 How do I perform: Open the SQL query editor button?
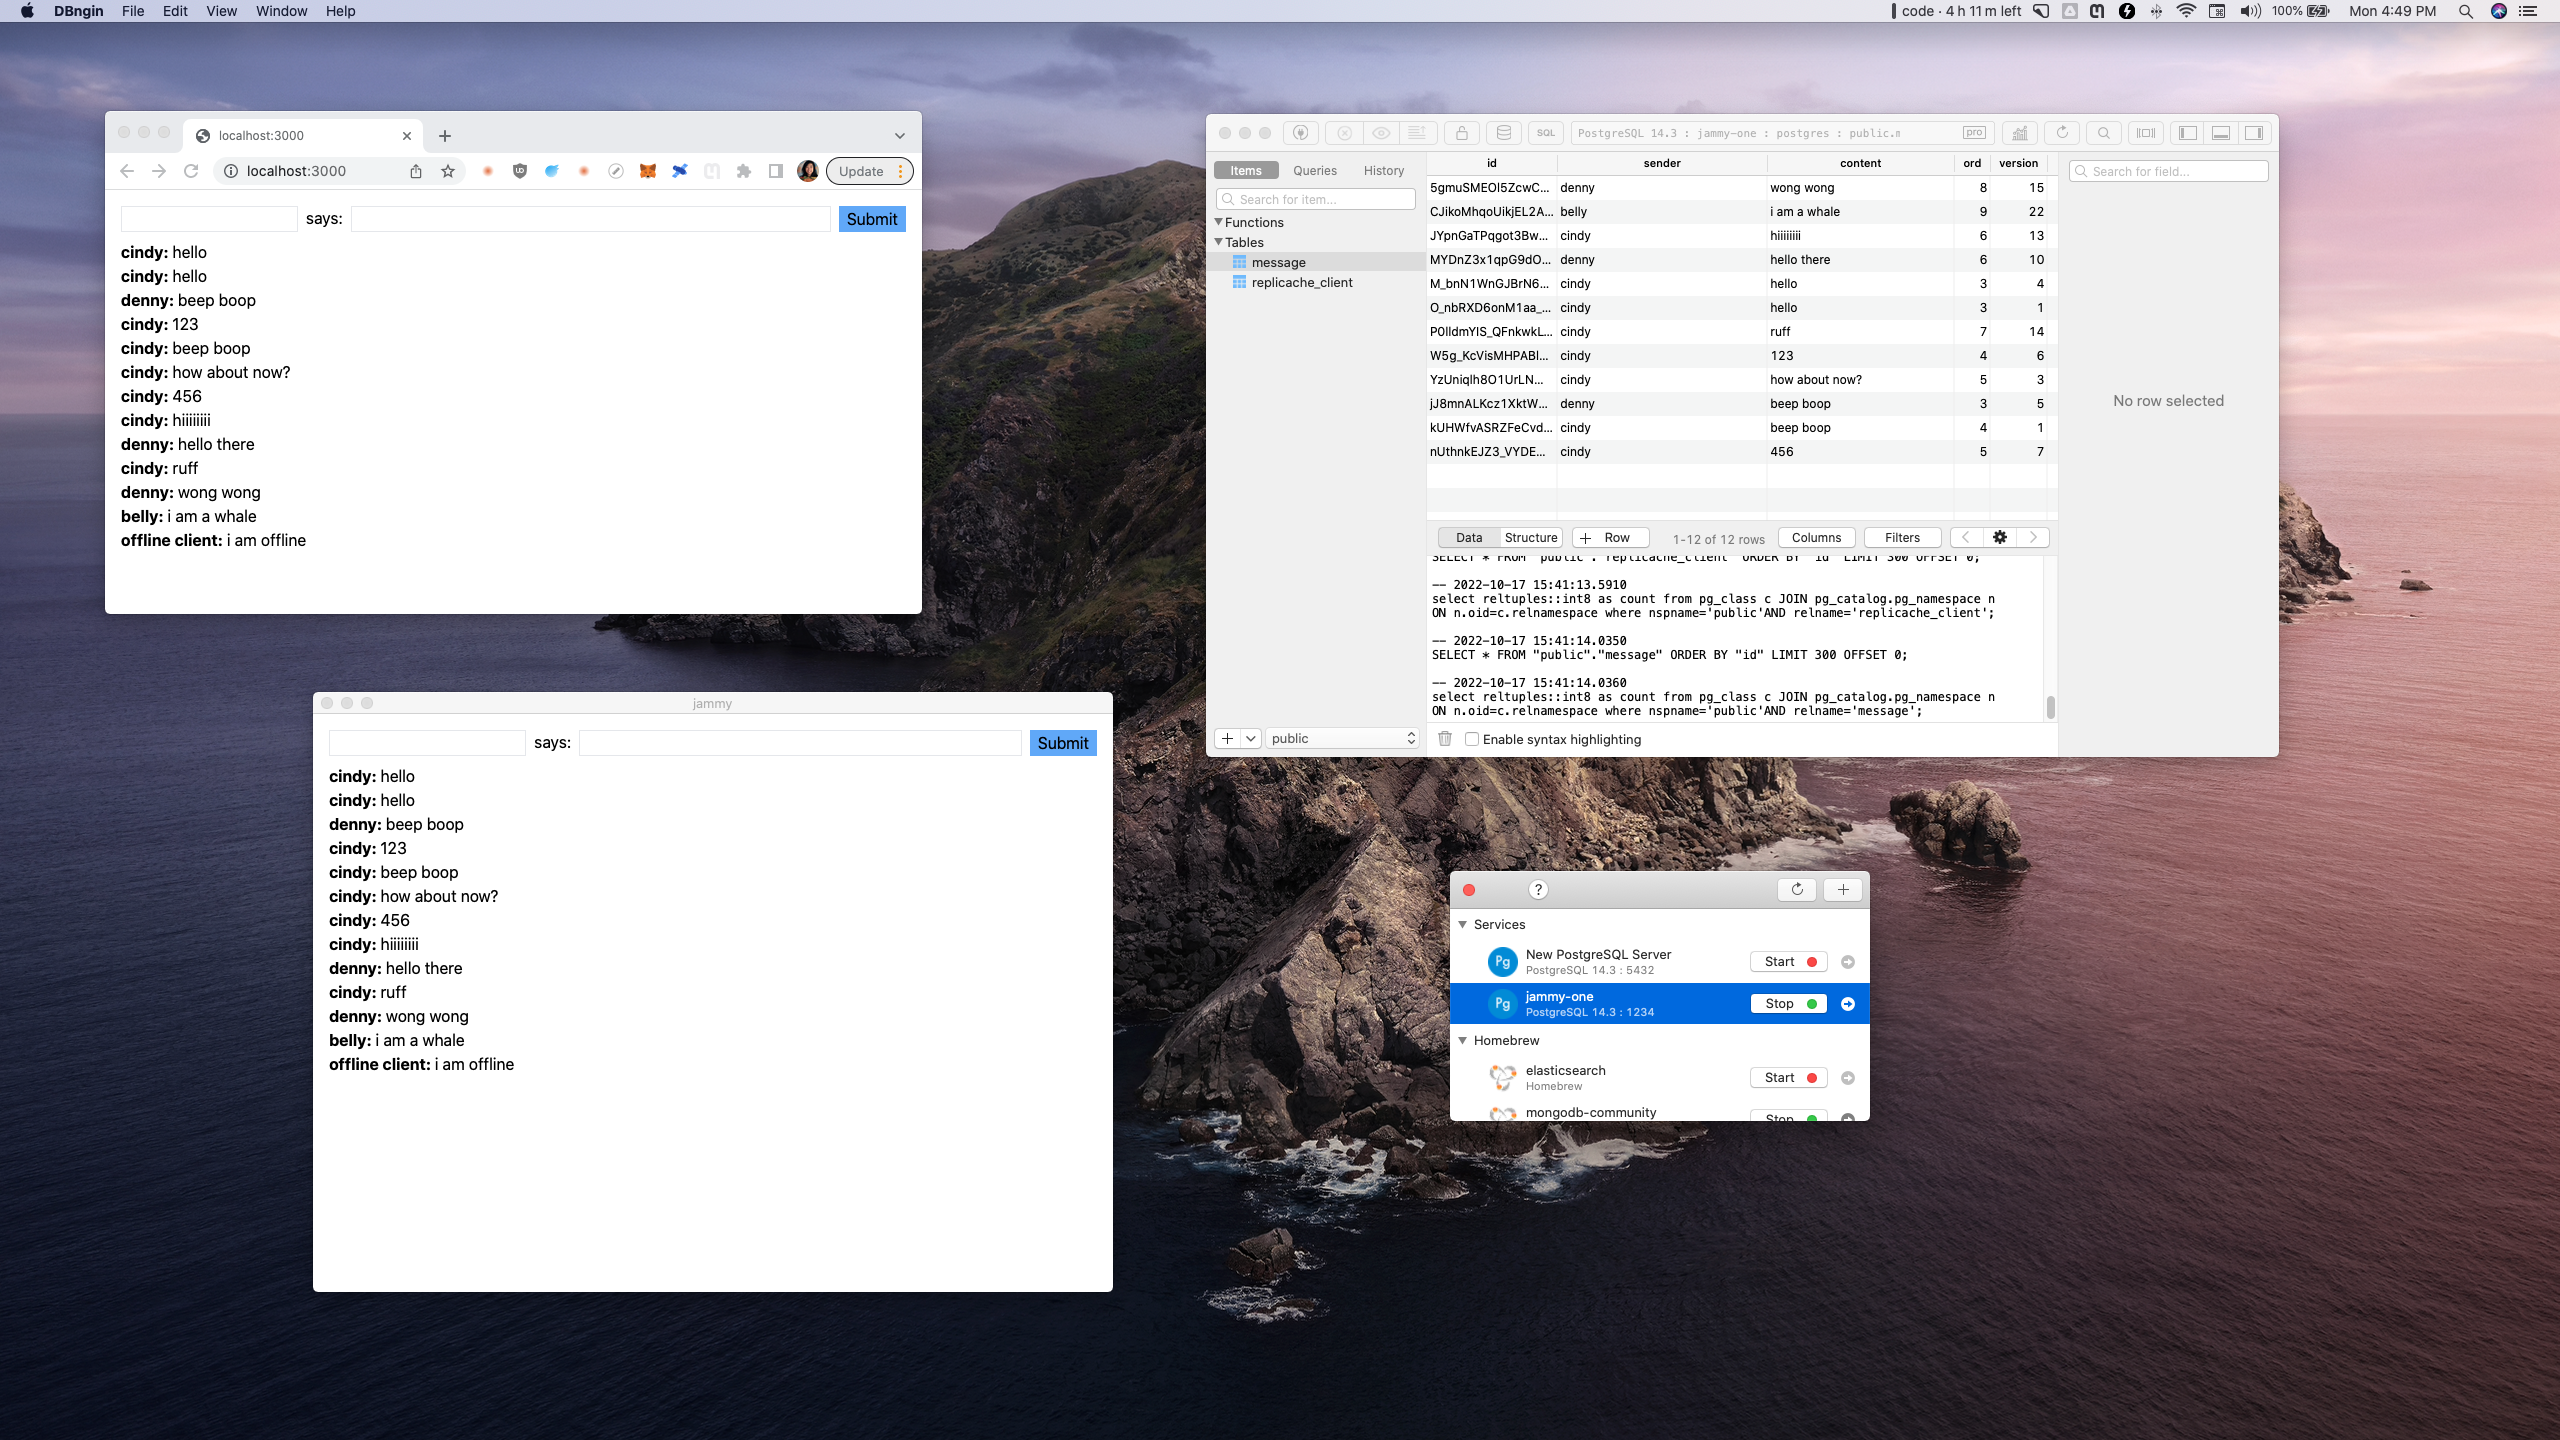click(x=1546, y=133)
